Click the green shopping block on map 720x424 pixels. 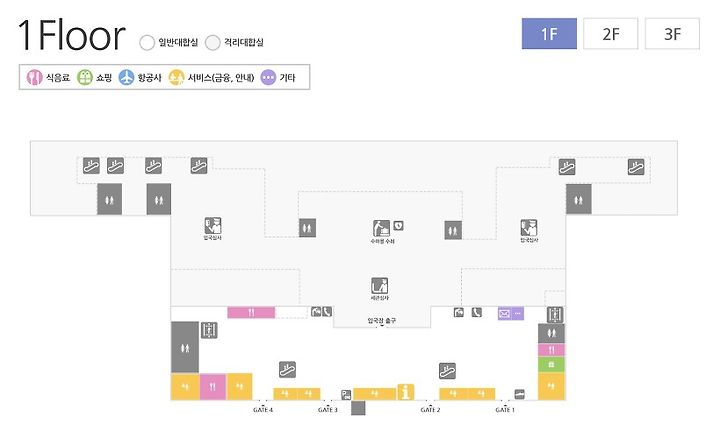click(551, 365)
